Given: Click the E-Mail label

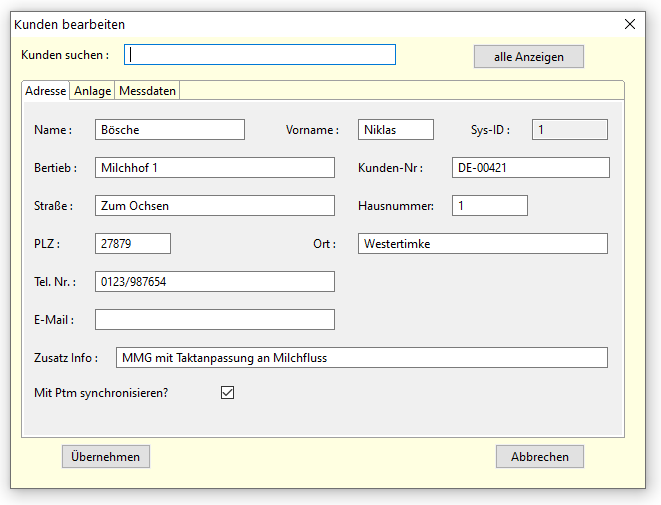Looking at the screenshot, I should pyautogui.click(x=54, y=320).
